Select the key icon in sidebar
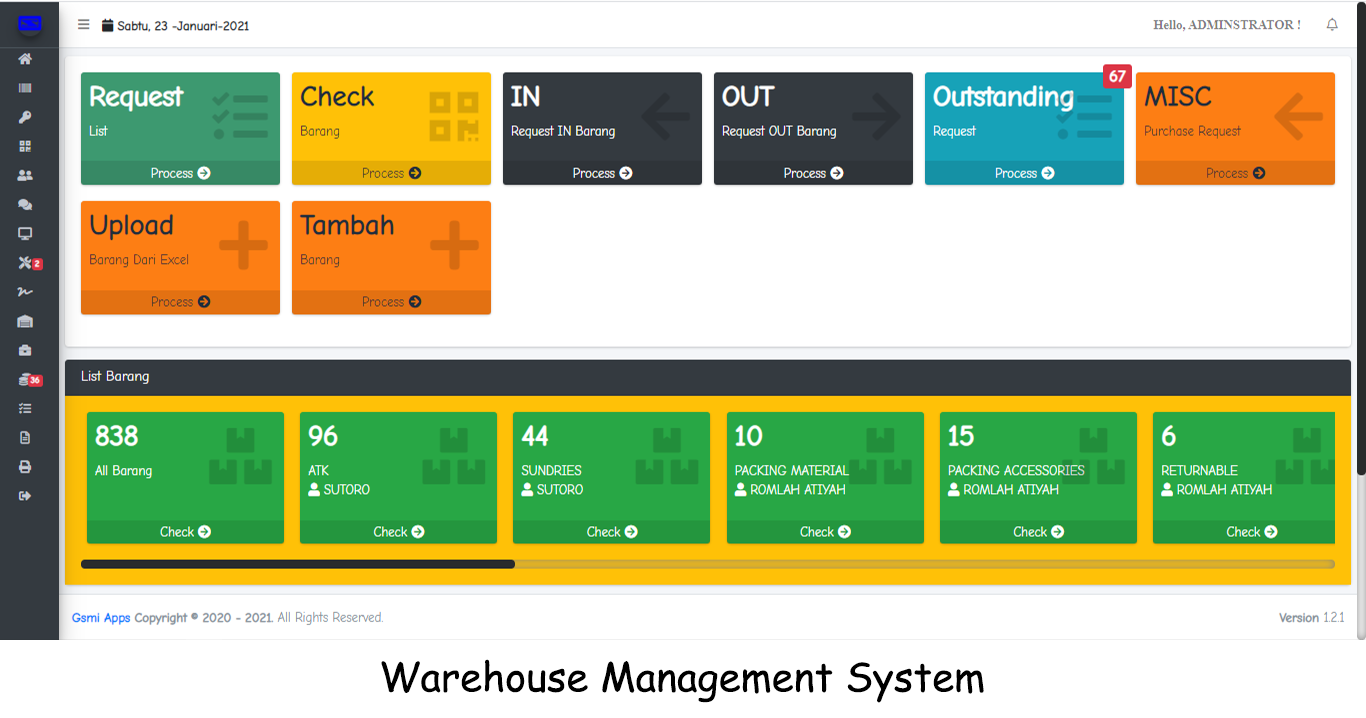This screenshot has width=1366, height=718. coord(25,117)
